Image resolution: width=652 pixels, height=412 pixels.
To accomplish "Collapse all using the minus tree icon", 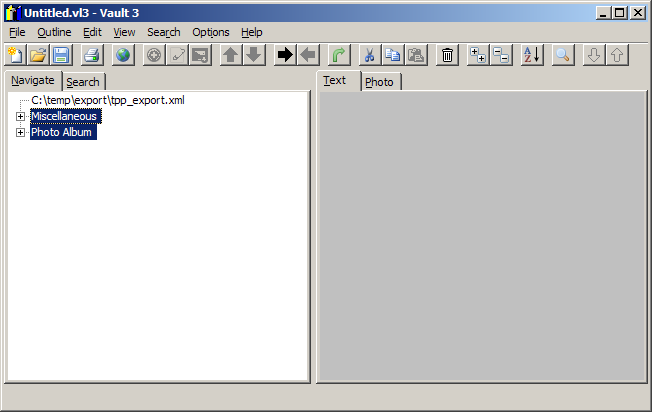I will click(x=501, y=55).
